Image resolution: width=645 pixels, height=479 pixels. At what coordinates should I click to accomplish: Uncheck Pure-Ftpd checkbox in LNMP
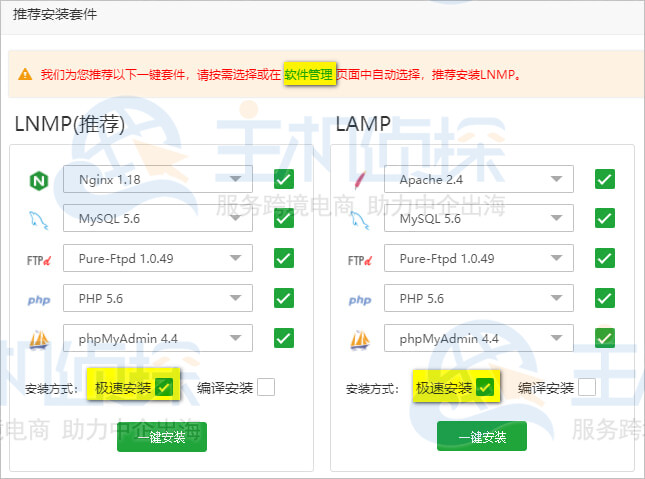tap(284, 258)
